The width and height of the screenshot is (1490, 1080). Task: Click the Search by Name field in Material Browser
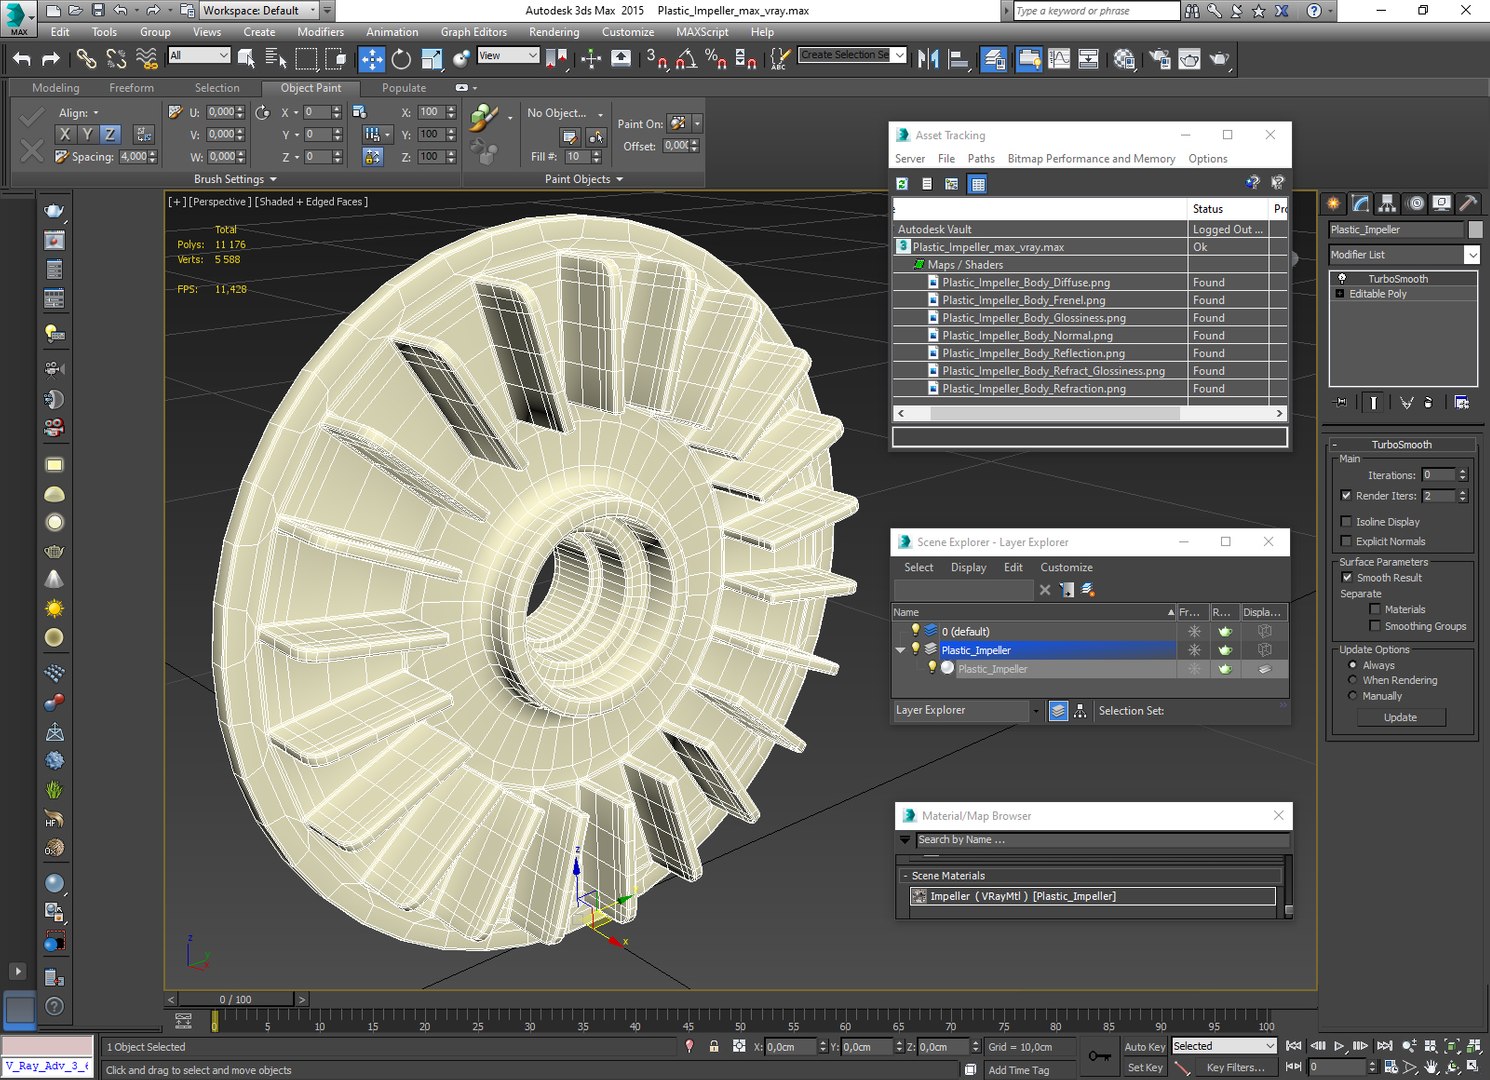click(1102, 840)
